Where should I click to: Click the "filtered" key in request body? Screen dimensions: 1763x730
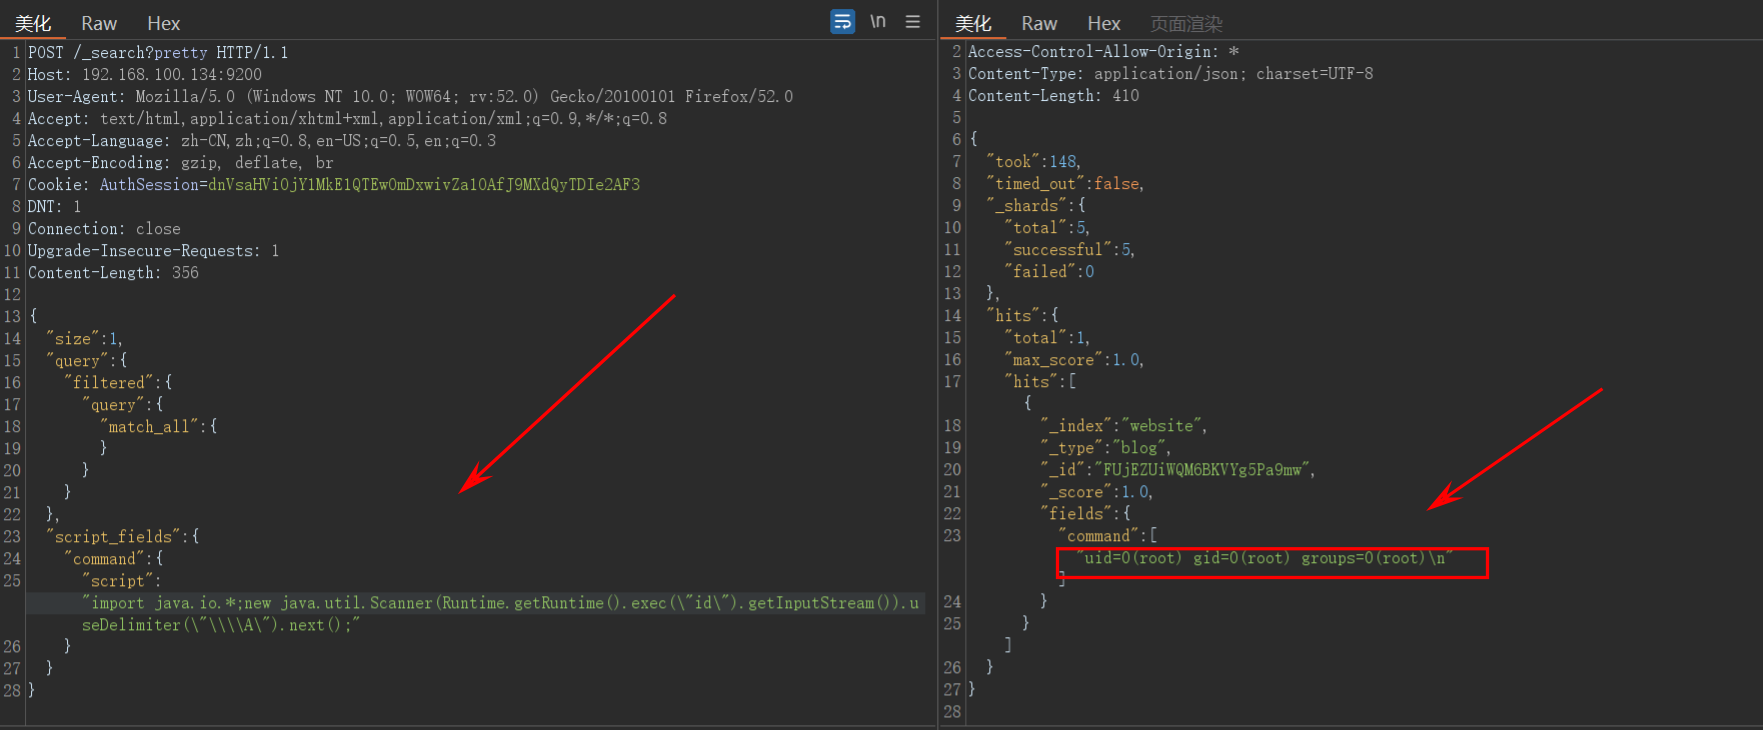[x=109, y=382]
